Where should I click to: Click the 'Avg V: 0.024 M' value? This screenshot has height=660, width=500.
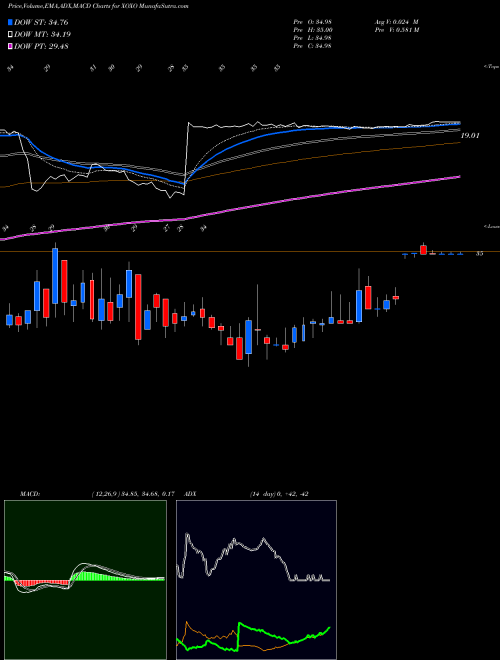click(396, 22)
